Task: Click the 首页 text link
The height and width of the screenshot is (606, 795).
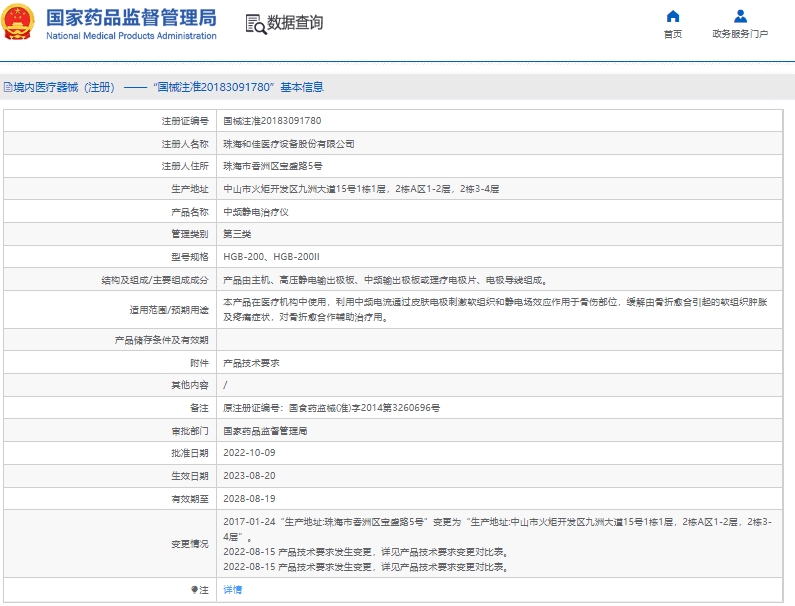Action: [673, 34]
